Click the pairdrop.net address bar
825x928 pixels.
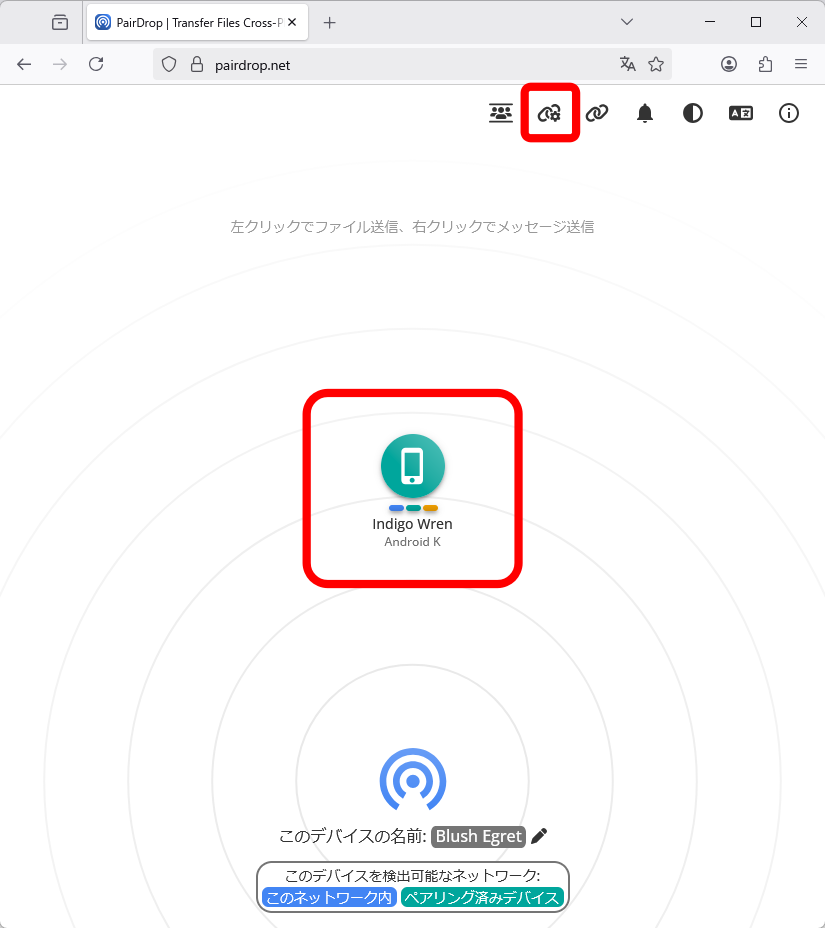(412, 65)
